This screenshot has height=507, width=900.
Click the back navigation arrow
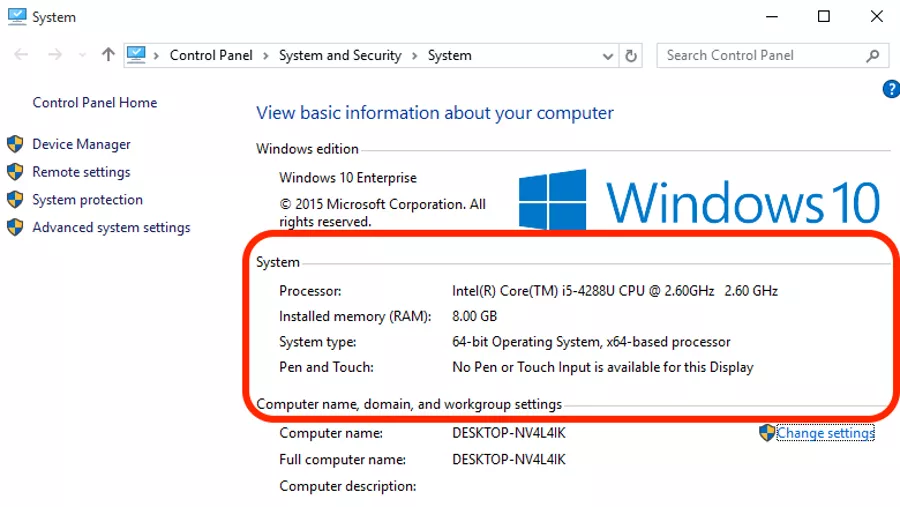21,55
